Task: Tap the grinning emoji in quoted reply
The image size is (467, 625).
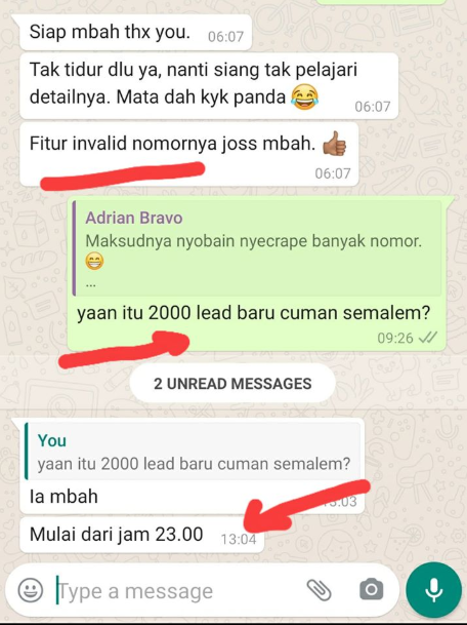Action: 94,261
